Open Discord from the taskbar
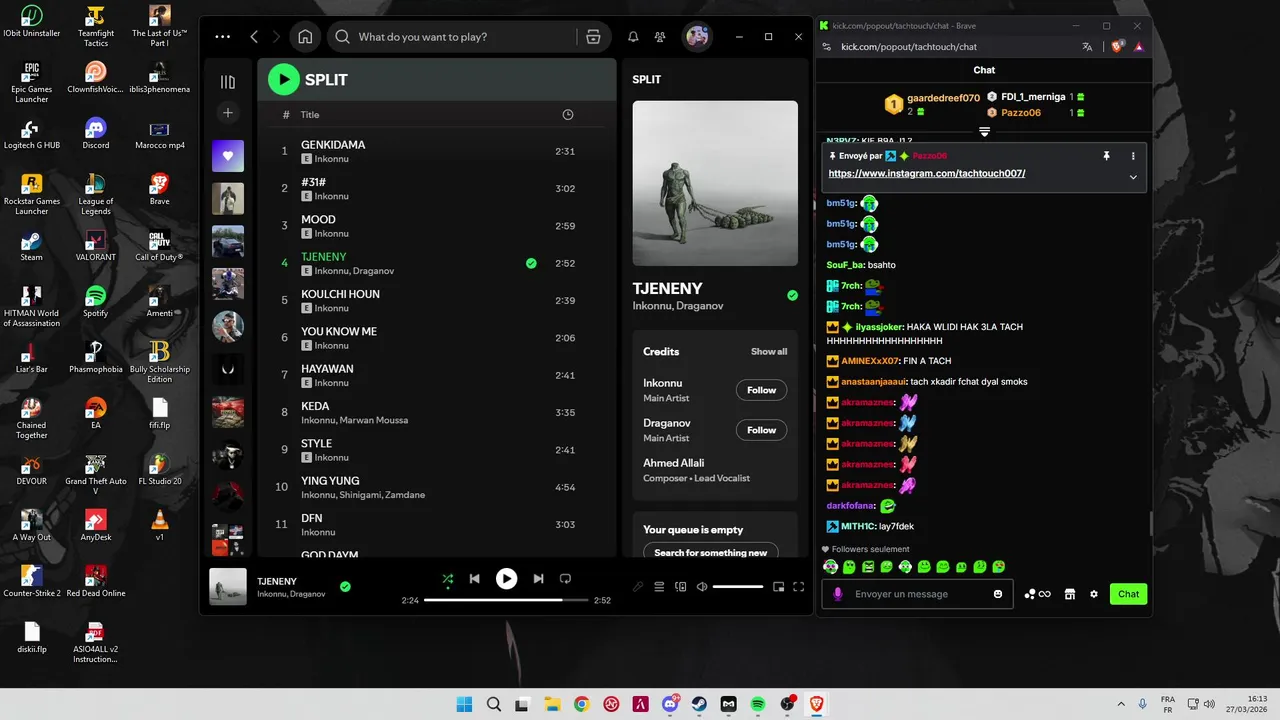 [x=670, y=704]
